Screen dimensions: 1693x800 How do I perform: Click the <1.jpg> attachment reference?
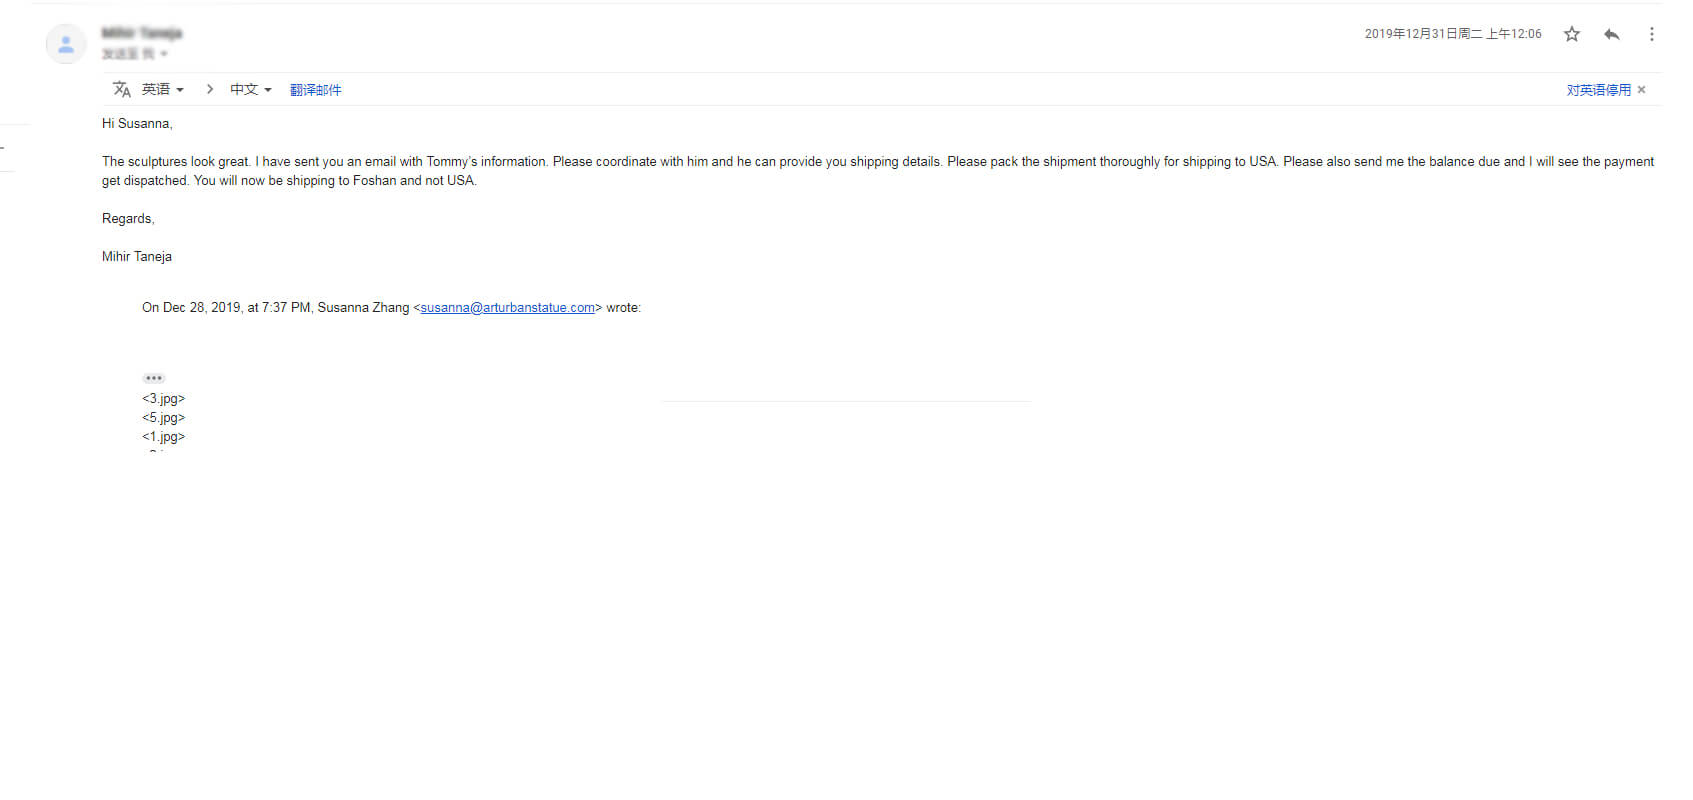point(163,437)
